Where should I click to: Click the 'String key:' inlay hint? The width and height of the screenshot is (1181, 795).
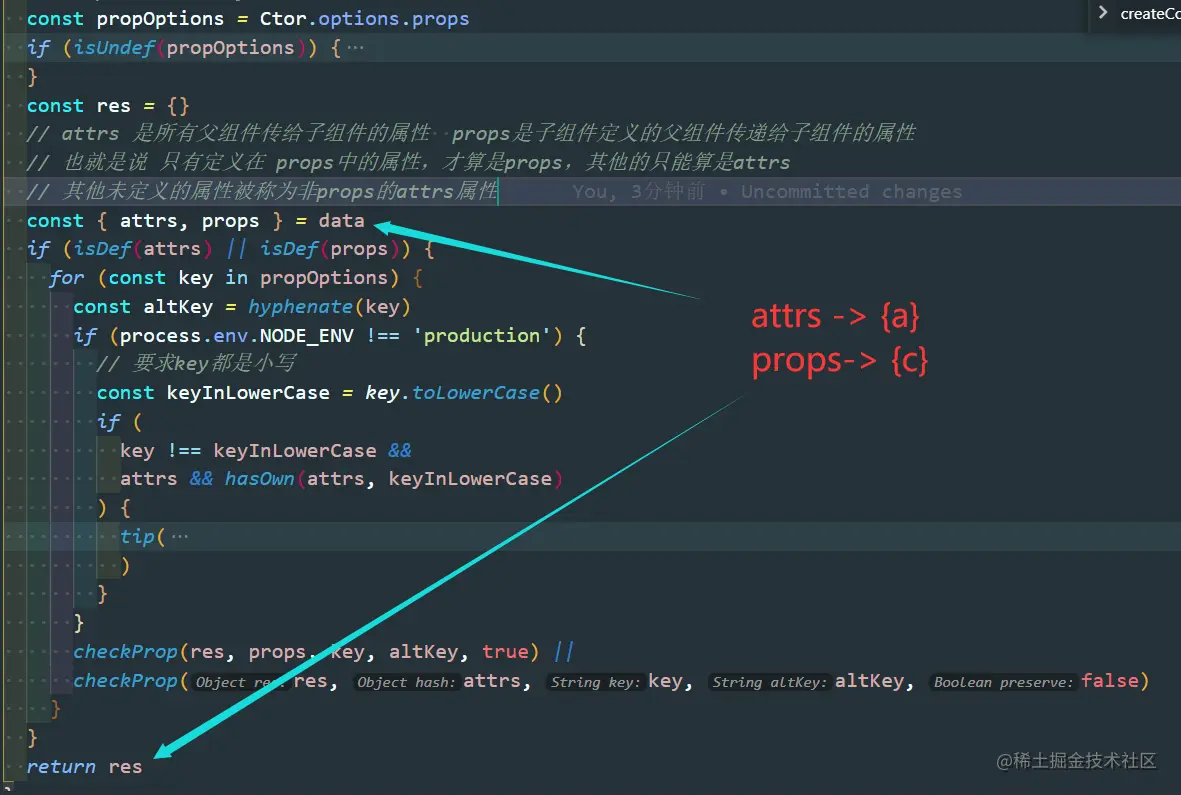(595, 682)
